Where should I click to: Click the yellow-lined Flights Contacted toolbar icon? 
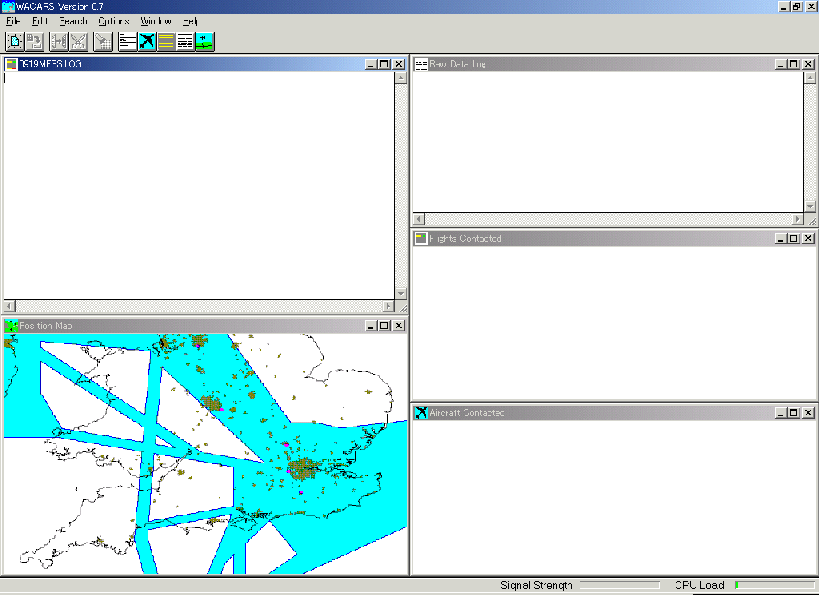click(x=166, y=41)
